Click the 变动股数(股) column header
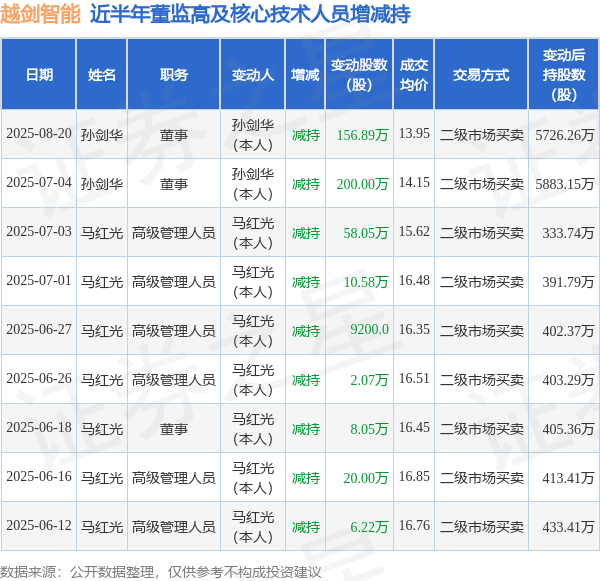Screen dimensions: 600x581 359,75
